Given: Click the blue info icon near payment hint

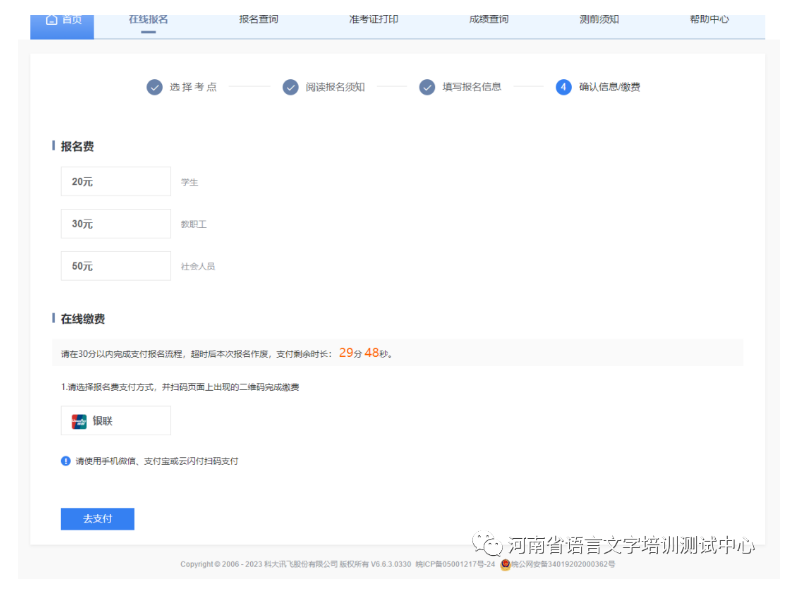Looking at the screenshot, I should click(66, 461).
